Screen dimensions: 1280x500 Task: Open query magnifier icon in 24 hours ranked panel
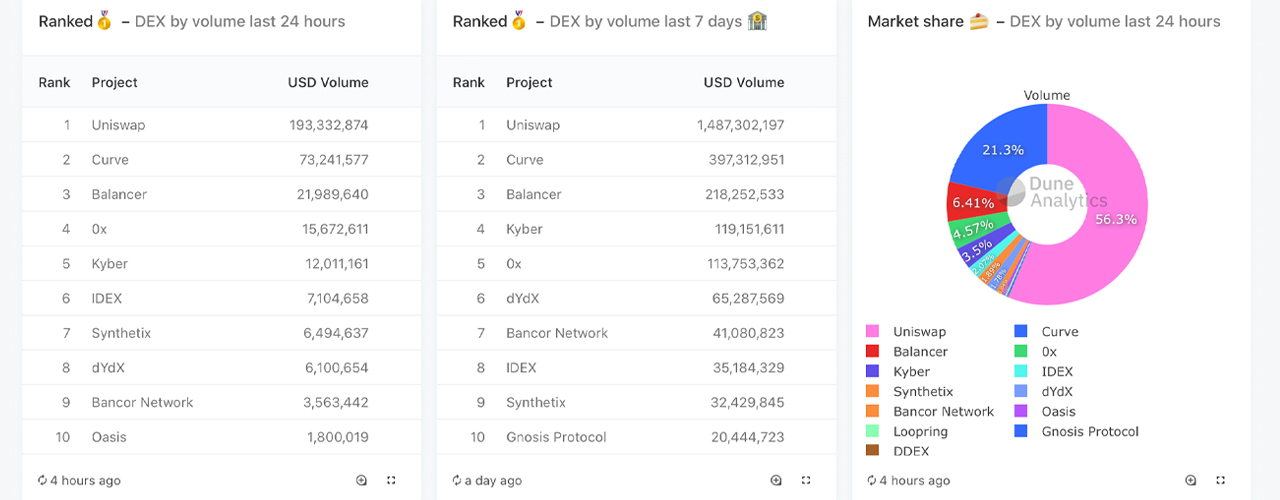coord(362,480)
